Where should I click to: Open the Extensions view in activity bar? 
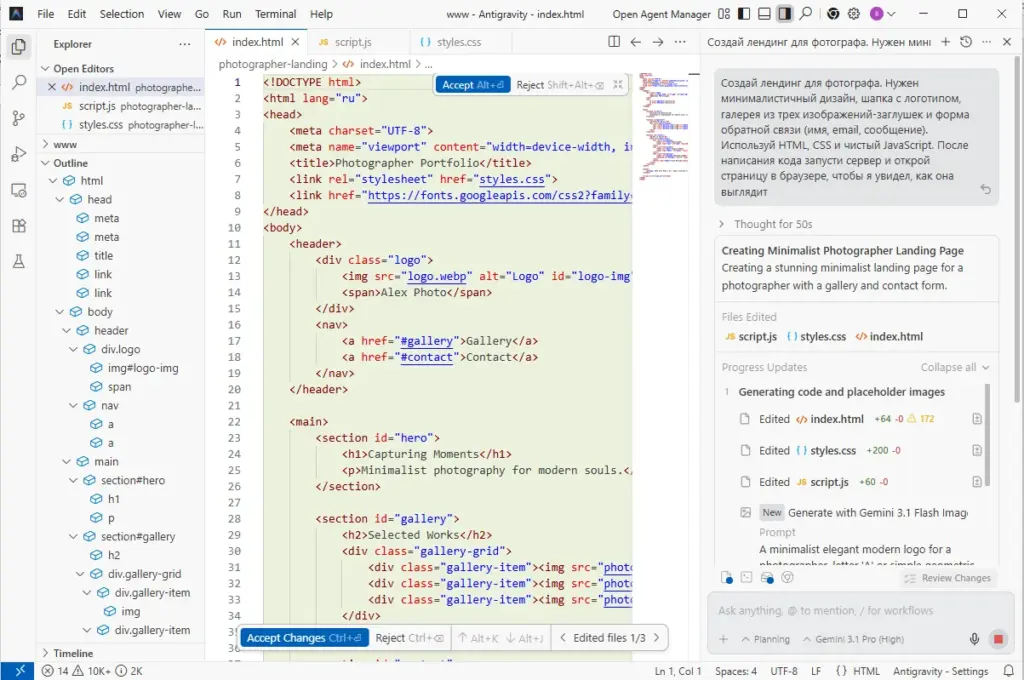18,226
